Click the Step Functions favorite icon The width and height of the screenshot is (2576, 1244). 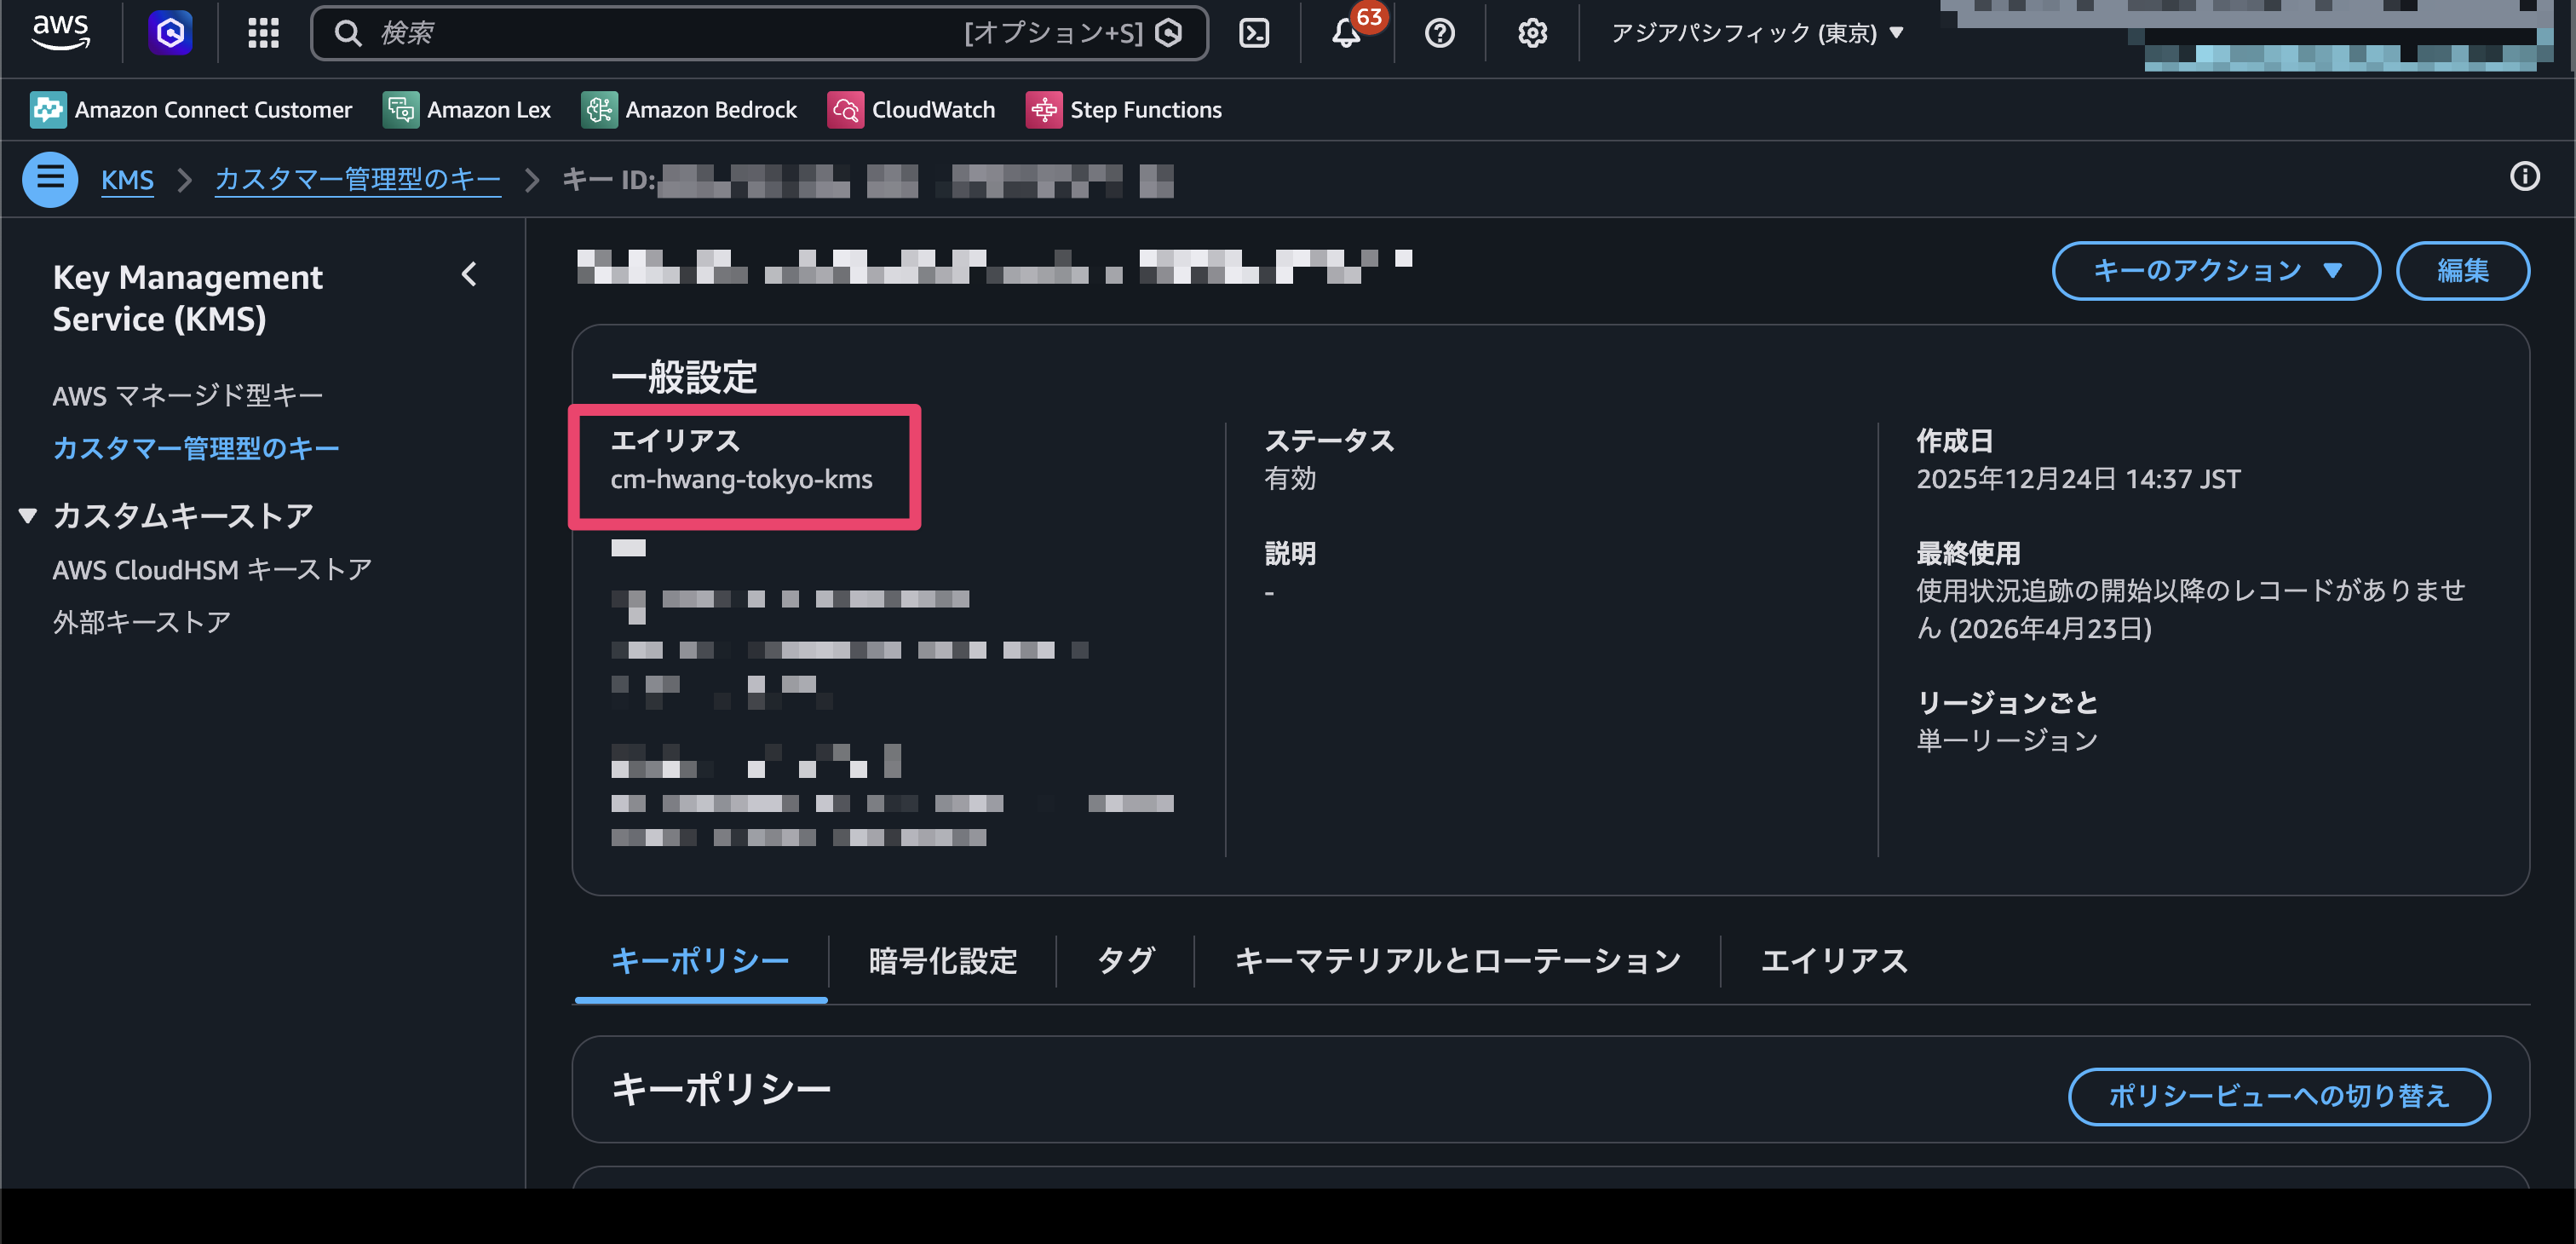1044,109
